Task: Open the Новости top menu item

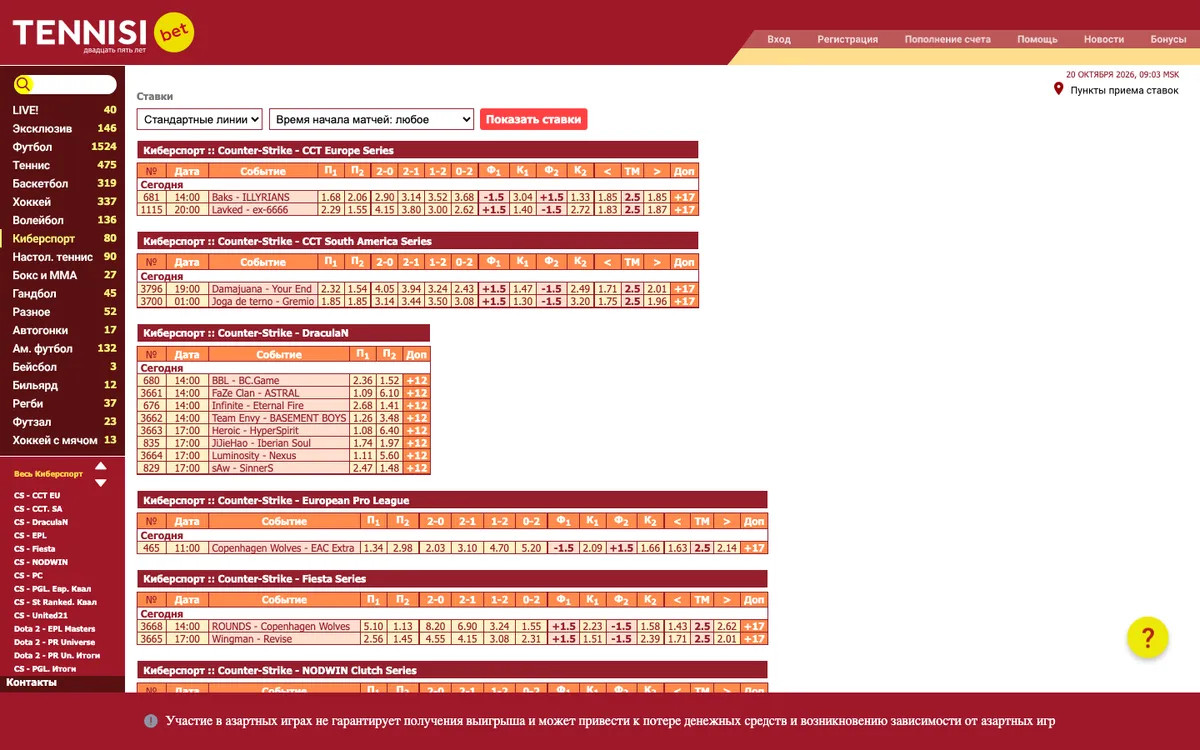Action: [x=1104, y=39]
